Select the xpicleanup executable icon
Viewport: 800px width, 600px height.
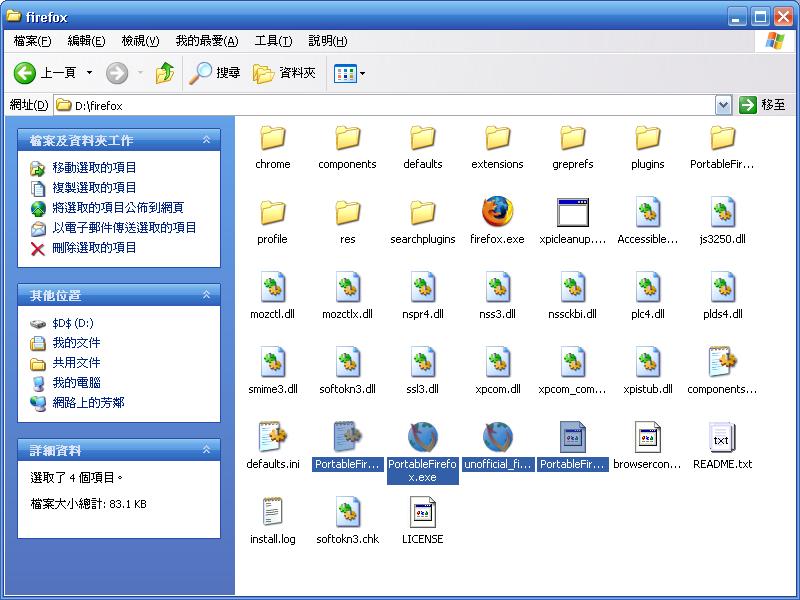click(572, 213)
